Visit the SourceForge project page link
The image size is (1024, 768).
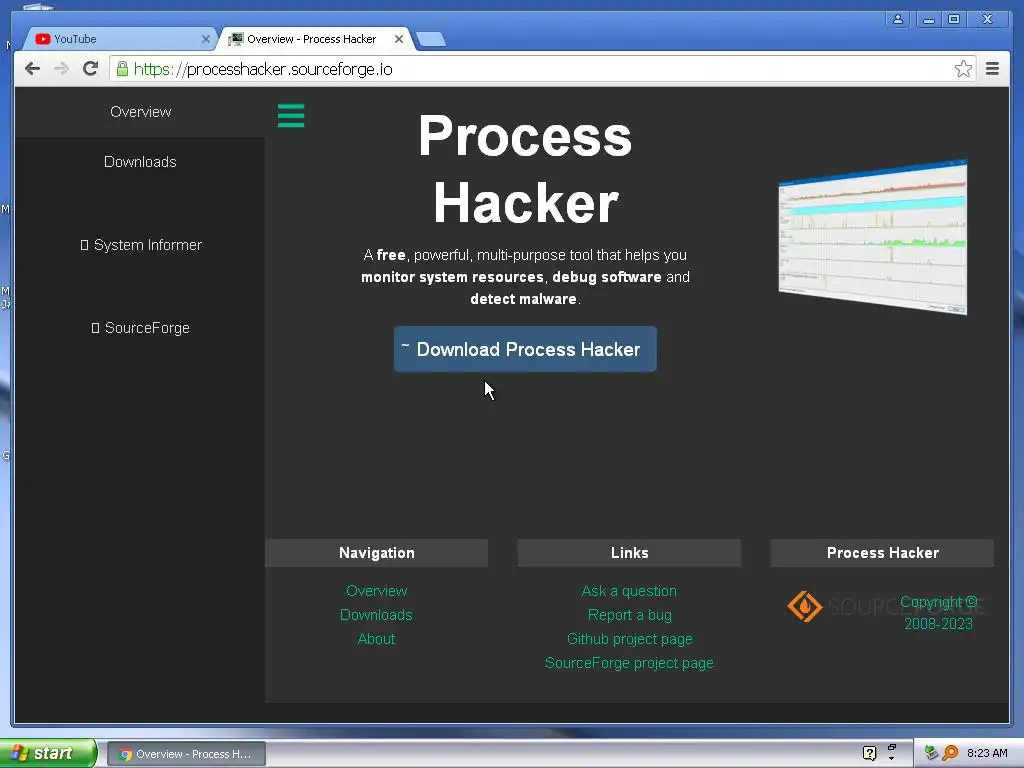click(629, 664)
